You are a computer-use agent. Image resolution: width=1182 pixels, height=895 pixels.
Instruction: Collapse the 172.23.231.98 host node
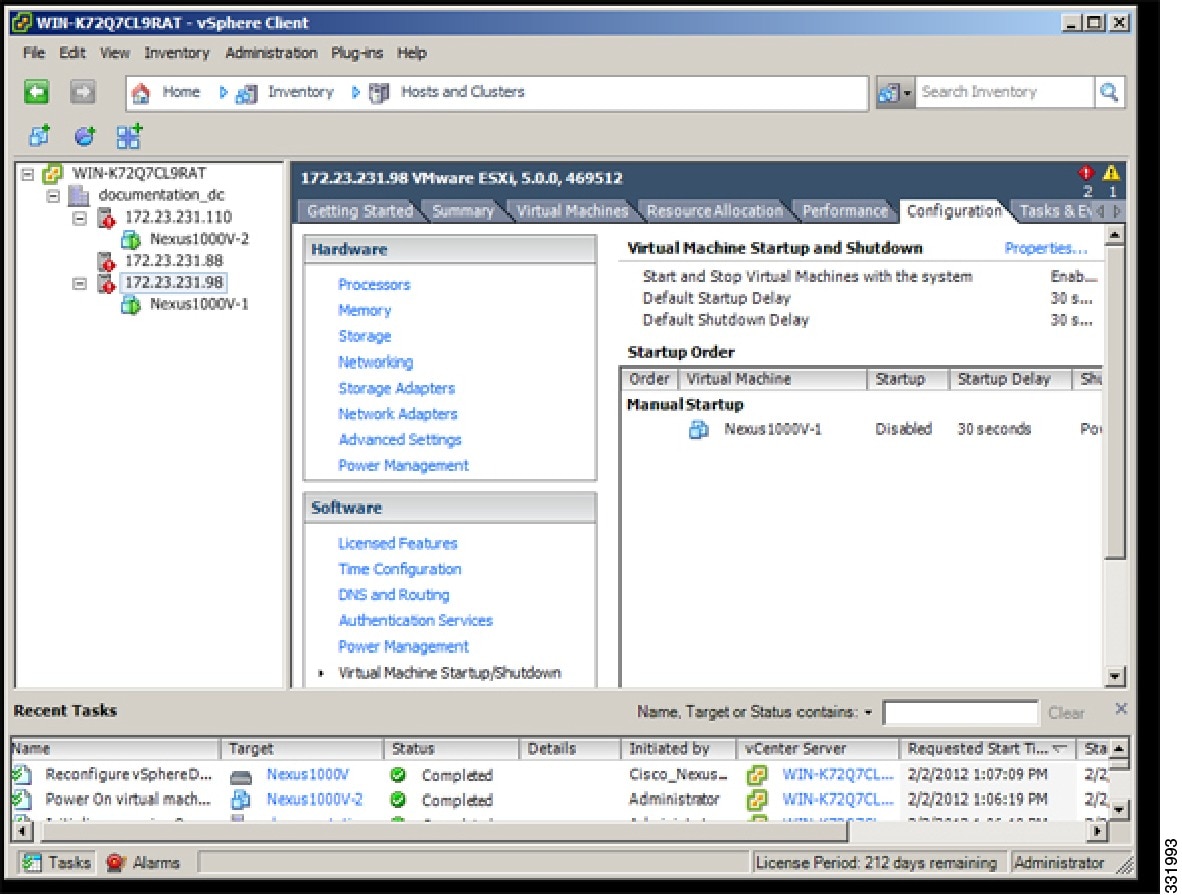tap(79, 284)
